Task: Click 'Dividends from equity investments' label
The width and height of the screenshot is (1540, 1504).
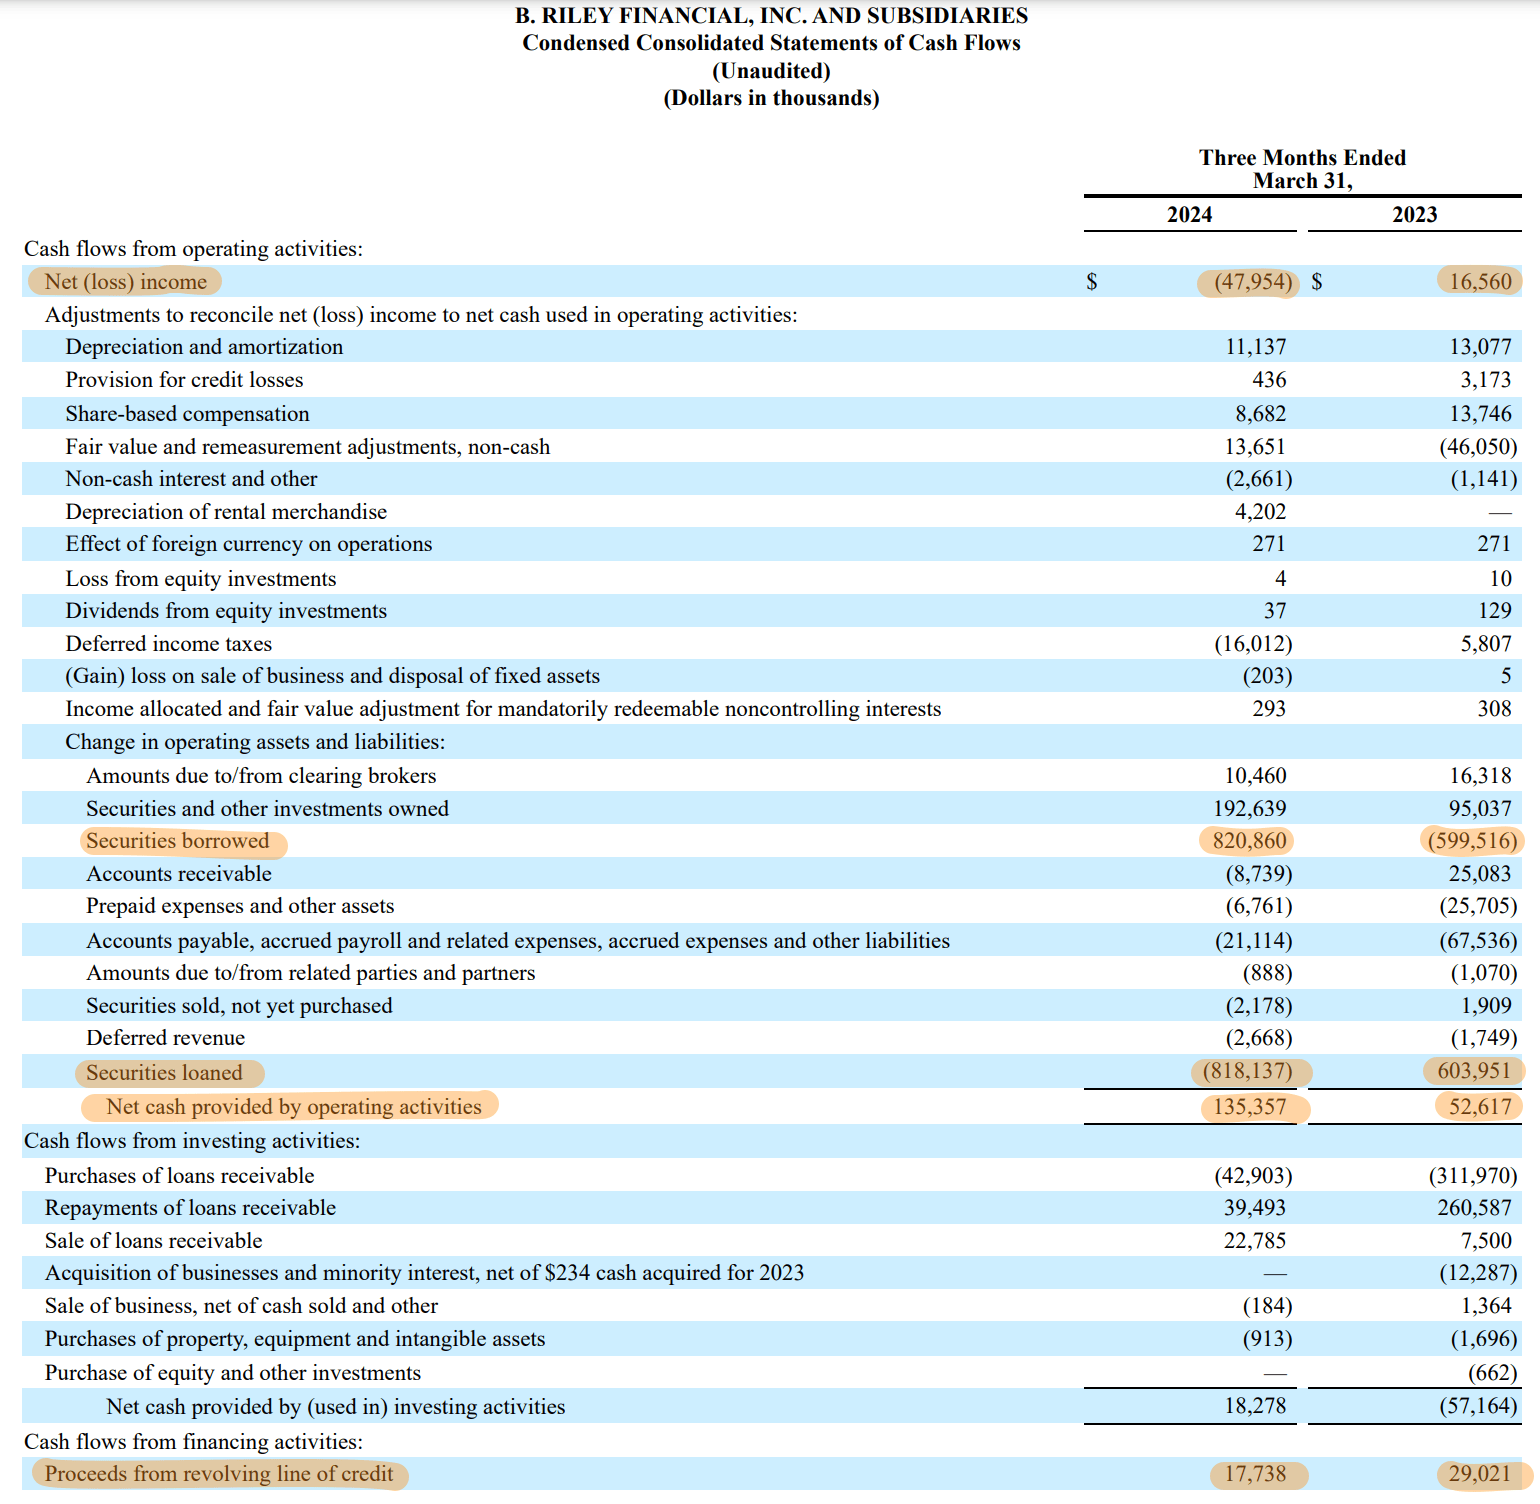Action: tap(226, 611)
